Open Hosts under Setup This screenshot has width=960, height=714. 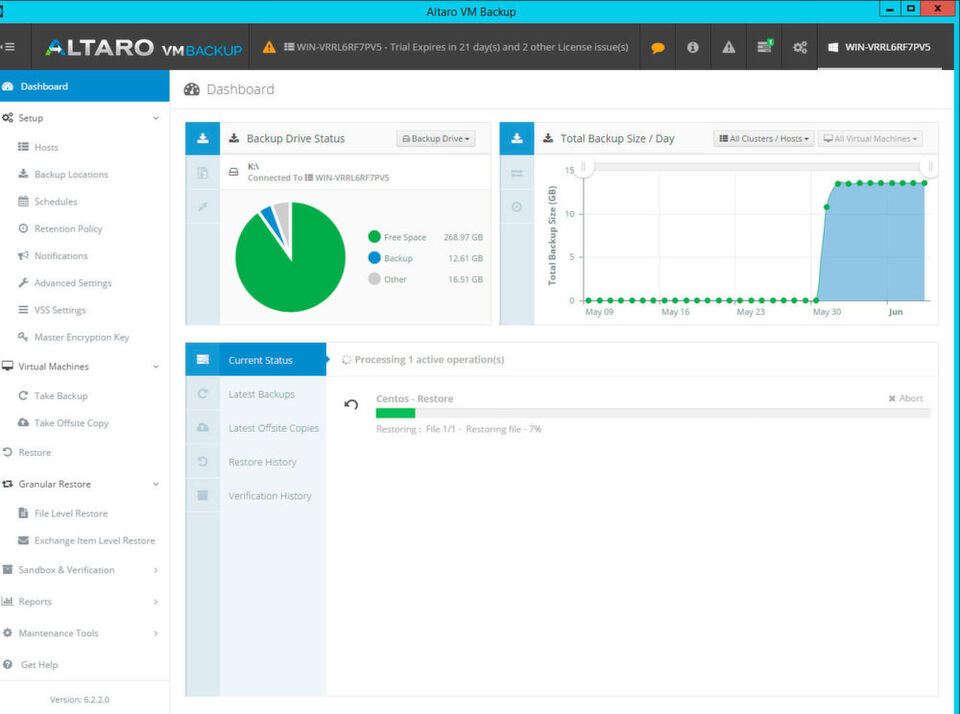click(47, 148)
